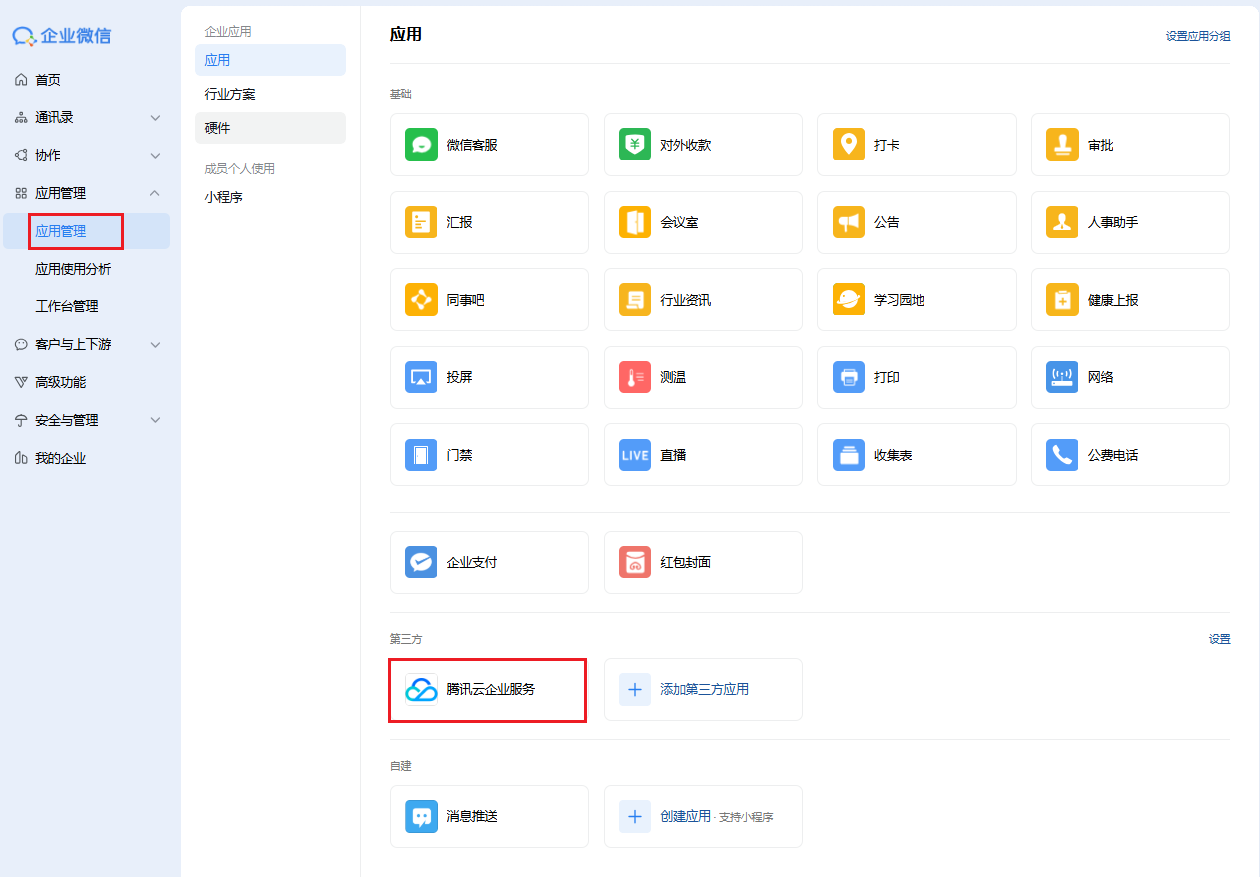This screenshot has width=1260, height=877.
Task: Expand the 协作 sidebar section arrow
Action: click(x=155, y=155)
